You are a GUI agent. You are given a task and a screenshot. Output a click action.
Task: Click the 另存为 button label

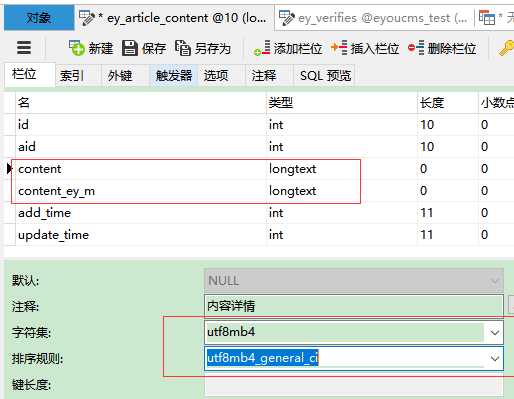(213, 49)
